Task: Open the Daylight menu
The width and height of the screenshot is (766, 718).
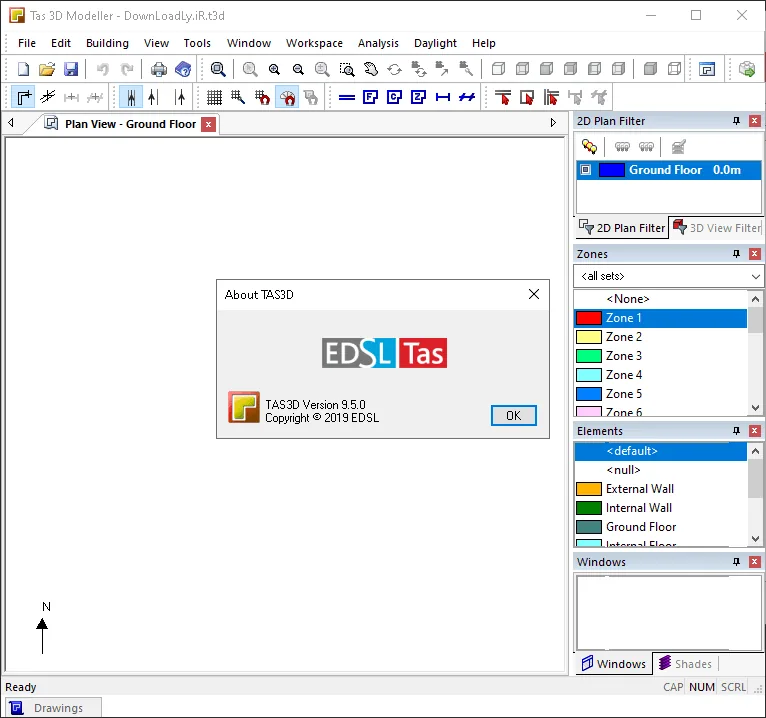Action: tap(435, 43)
